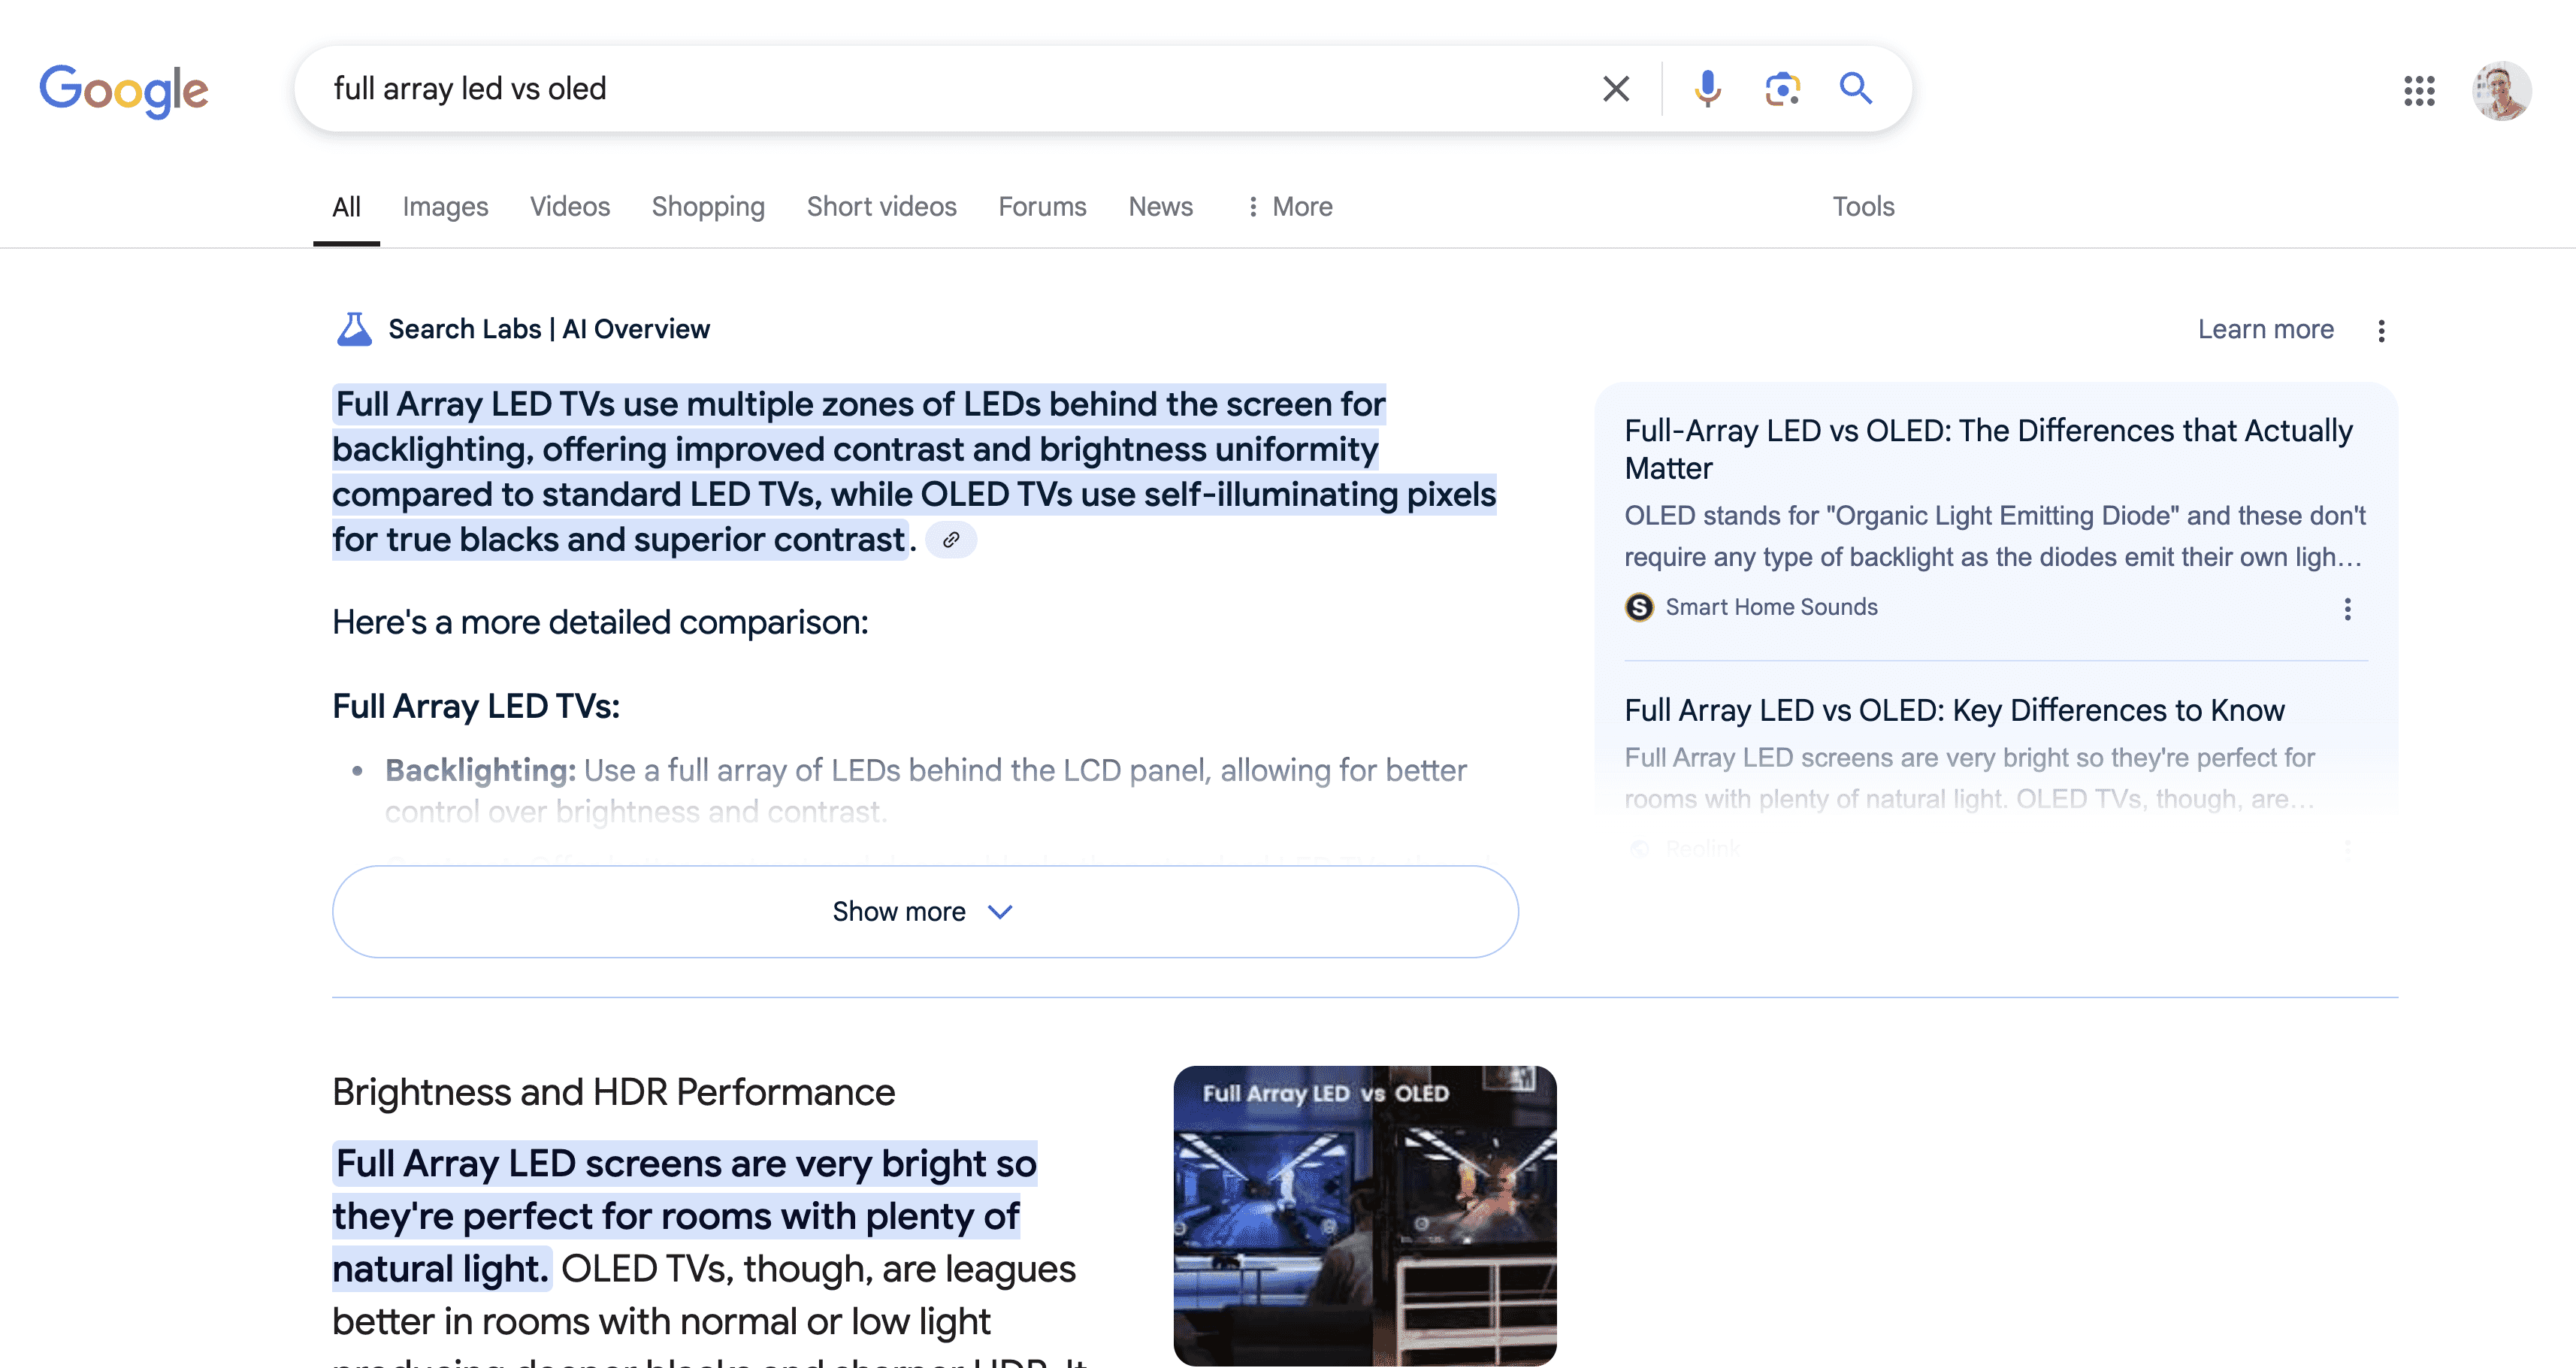Open the Google apps grid
This screenshot has width=2576, height=1368.
point(2419,91)
